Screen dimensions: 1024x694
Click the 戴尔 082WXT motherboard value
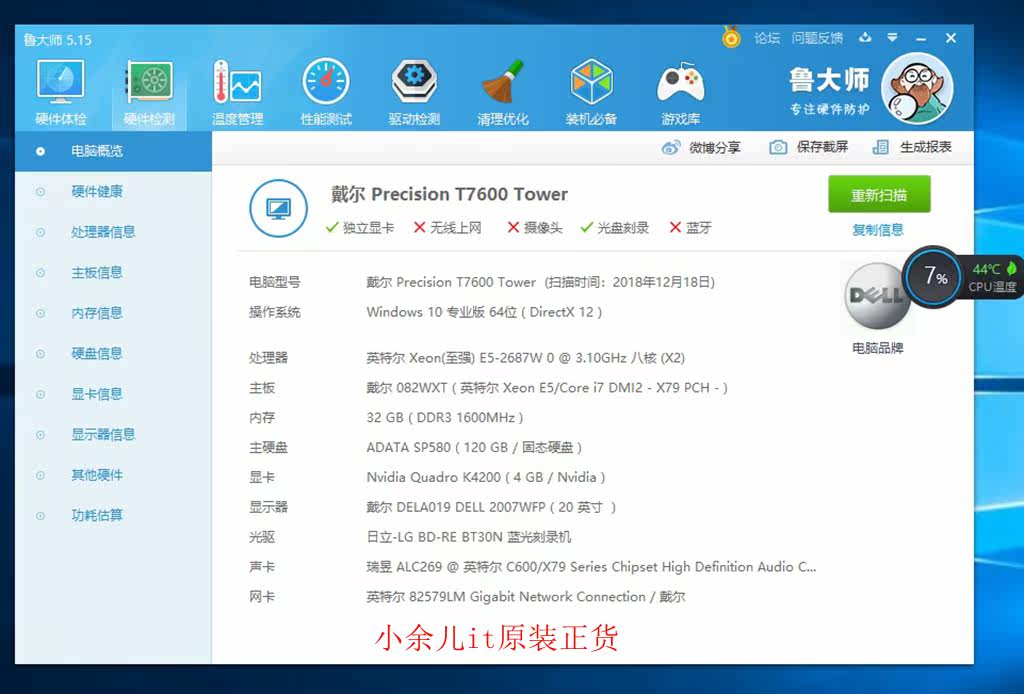(x=547, y=388)
